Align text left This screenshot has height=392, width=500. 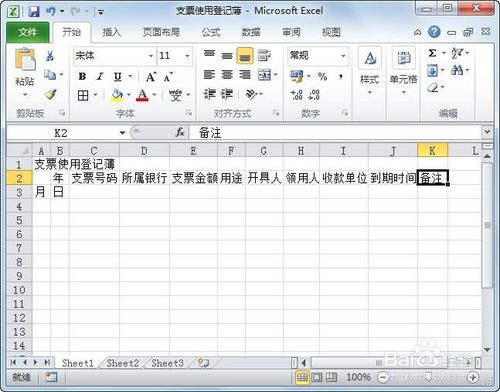click(x=209, y=75)
